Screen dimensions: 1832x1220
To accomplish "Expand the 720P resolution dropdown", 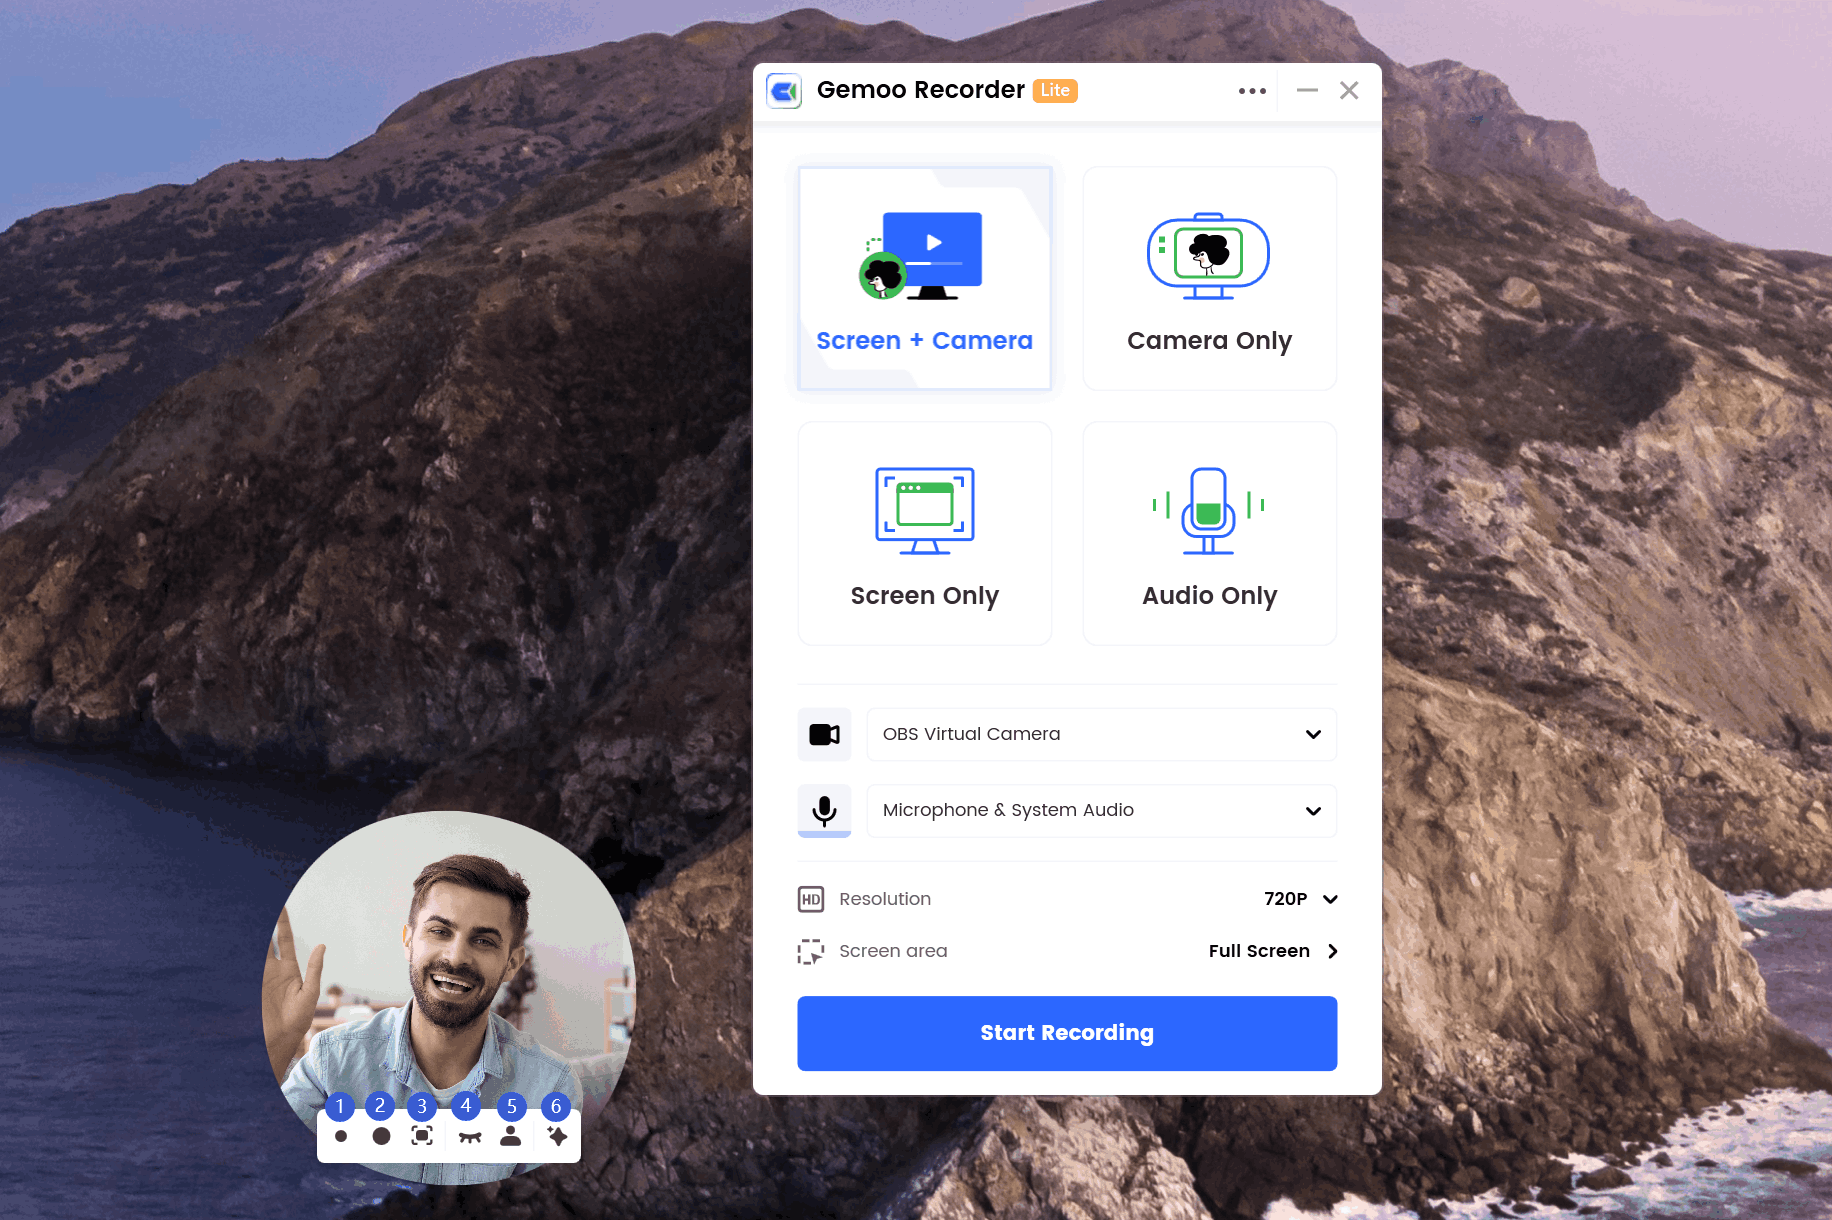I will [x=1300, y=899].
